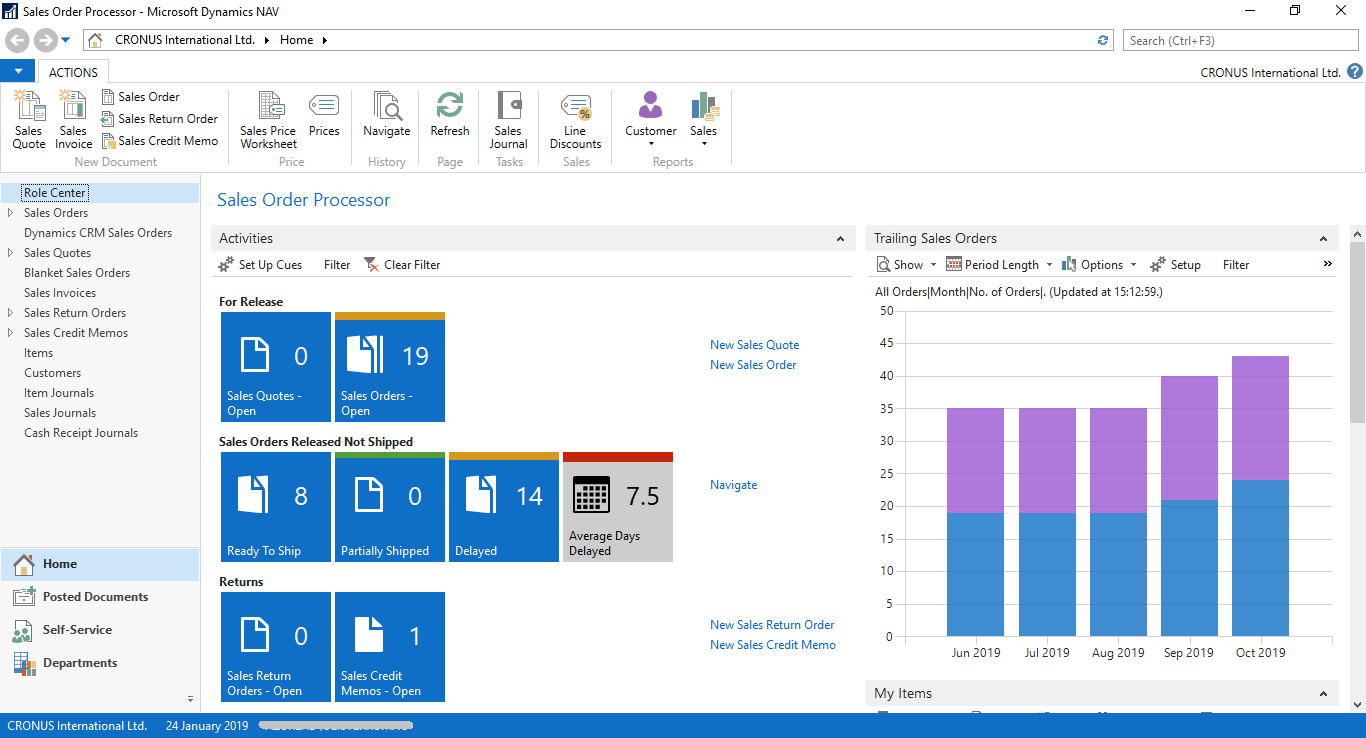This screenshot has height=738, width=1366.
Task: Select Role Center in navigation pane
Action: coord(55,193)
